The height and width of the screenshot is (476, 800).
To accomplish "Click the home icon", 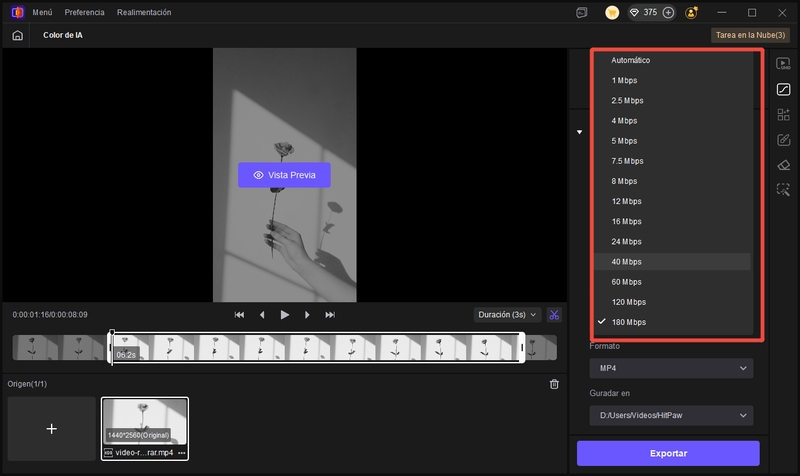I will coord(17,35).
